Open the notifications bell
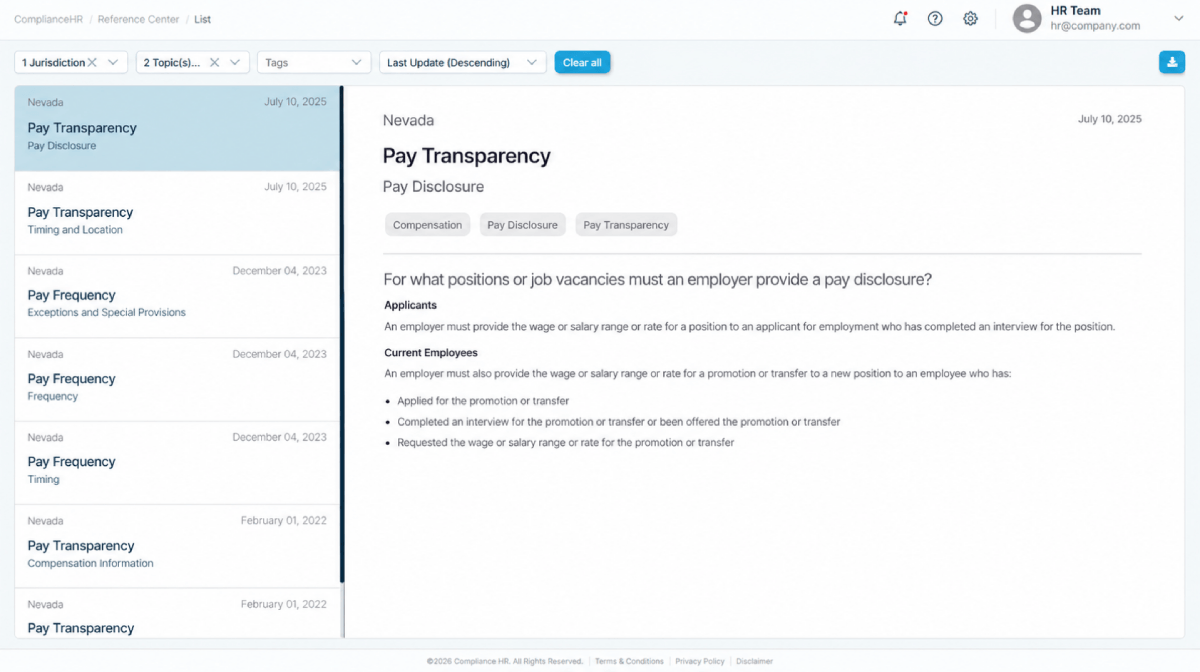The image size is (1200, 672). pos(900,18)
